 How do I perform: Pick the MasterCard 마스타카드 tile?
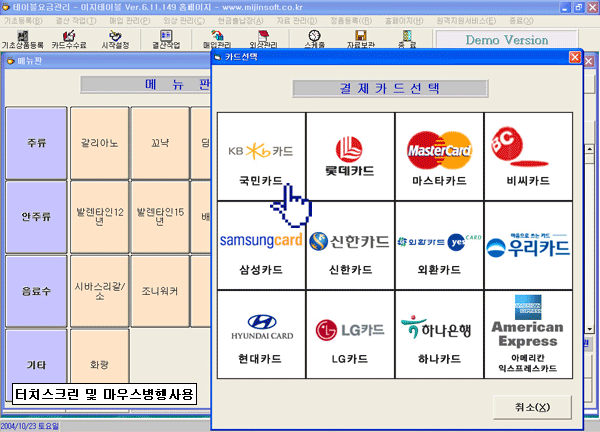[x=439, y=156]
